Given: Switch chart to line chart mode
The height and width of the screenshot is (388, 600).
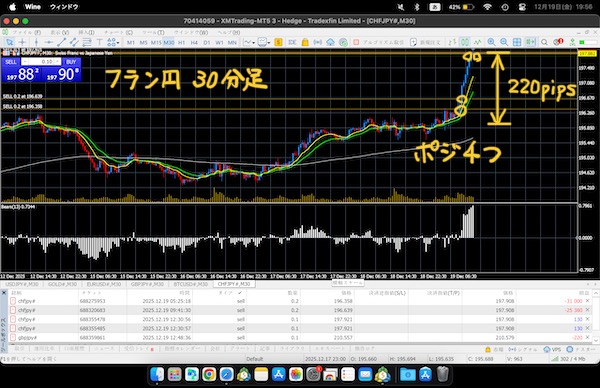Looking at the screenshot, I should click(477, 42).
